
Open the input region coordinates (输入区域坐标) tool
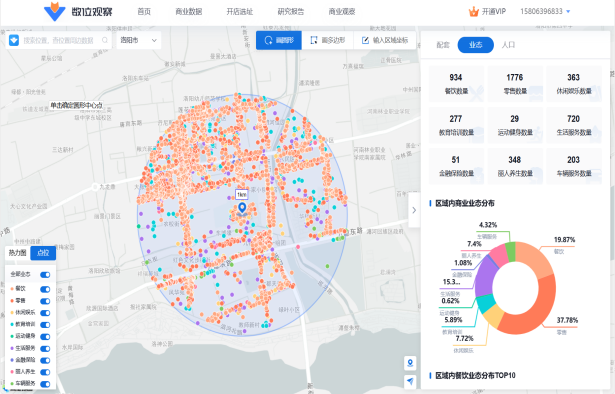click(x=384, y=40)
